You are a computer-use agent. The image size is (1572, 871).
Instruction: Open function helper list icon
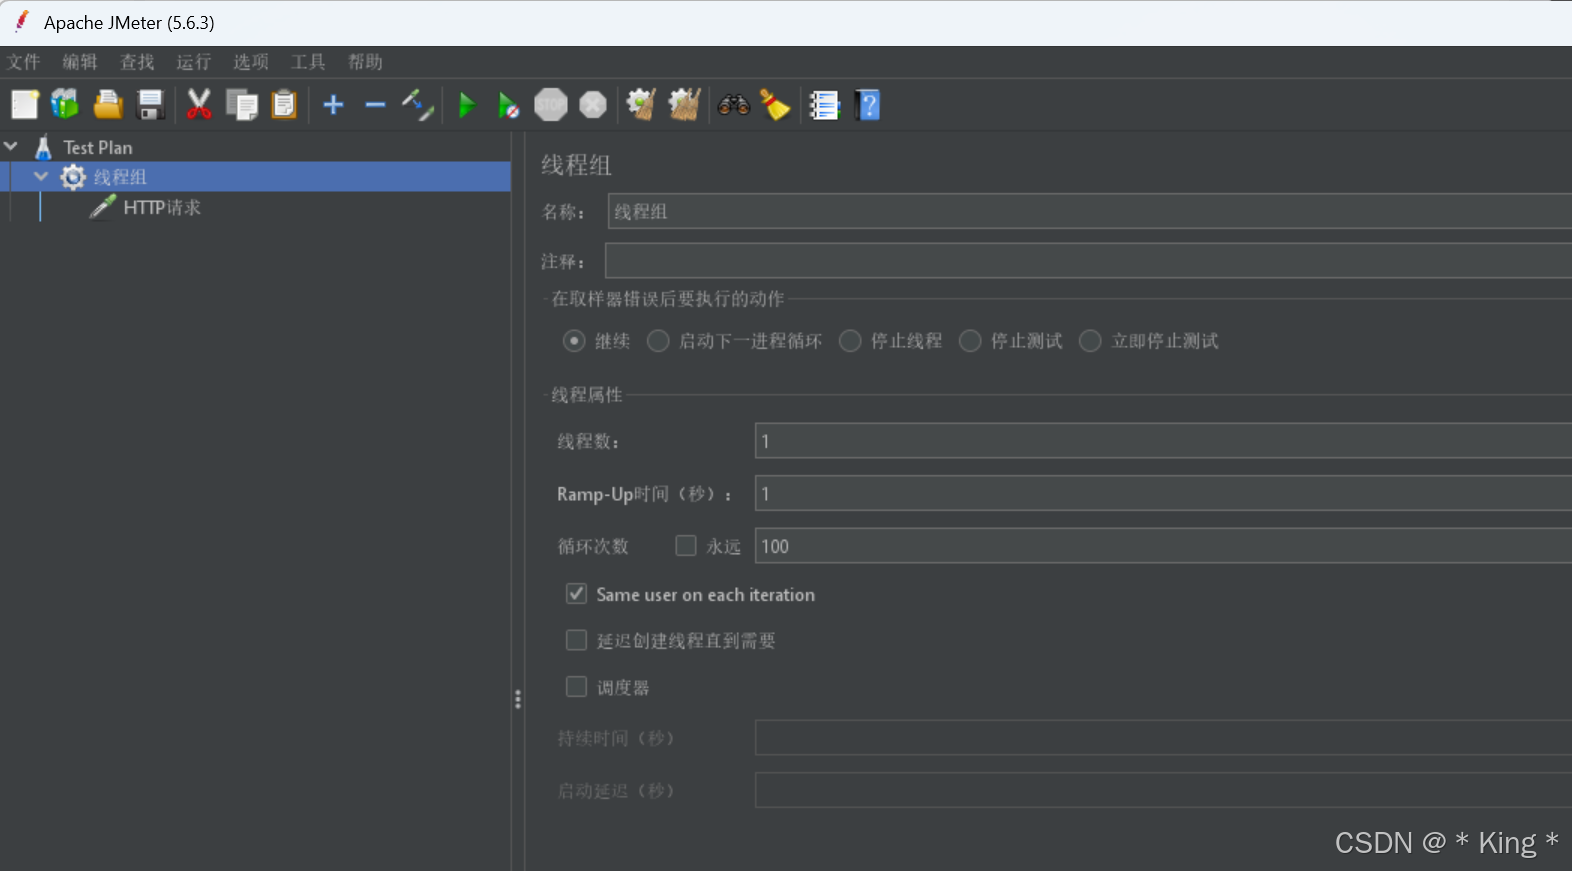point(824,105)
